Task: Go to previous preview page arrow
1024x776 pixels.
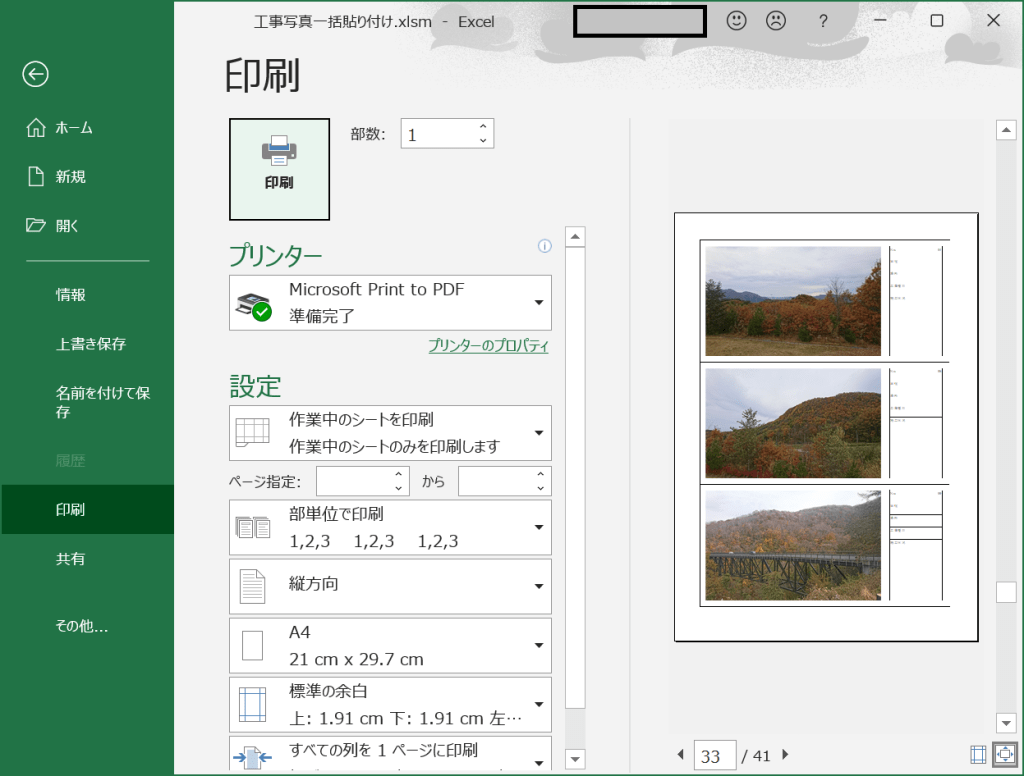Action: coord(681,755)
